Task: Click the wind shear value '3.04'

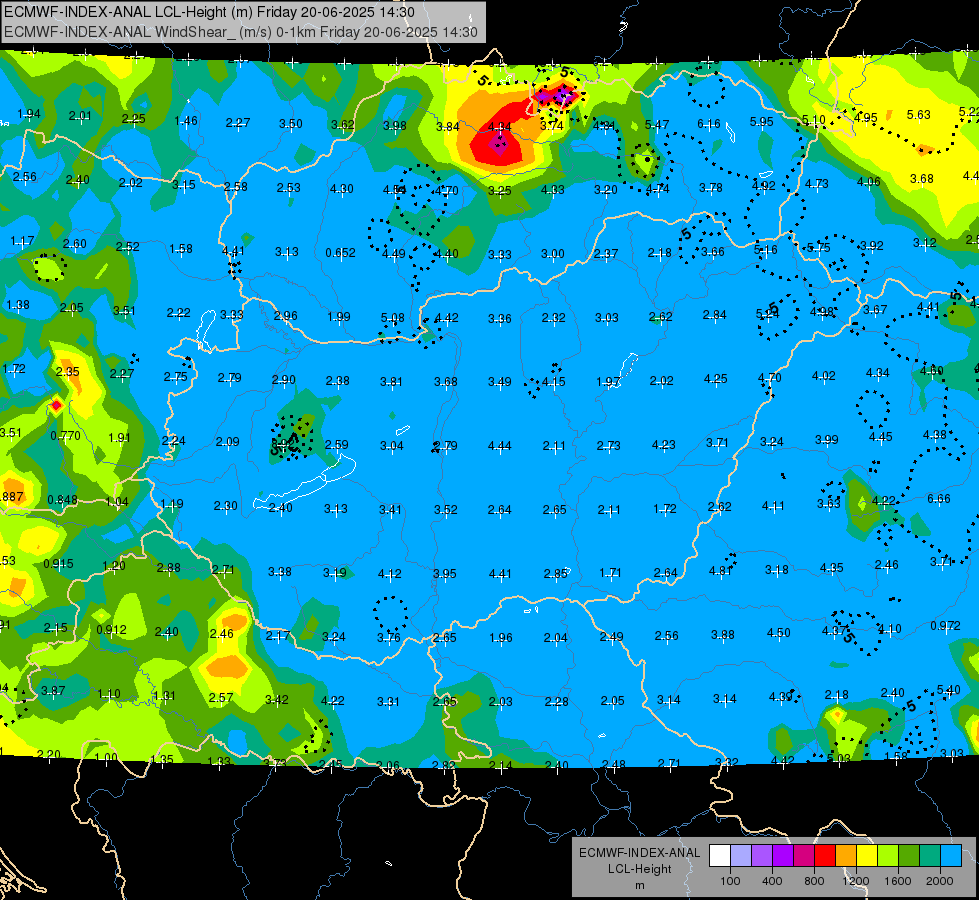Action: click(x=391, y=446)
